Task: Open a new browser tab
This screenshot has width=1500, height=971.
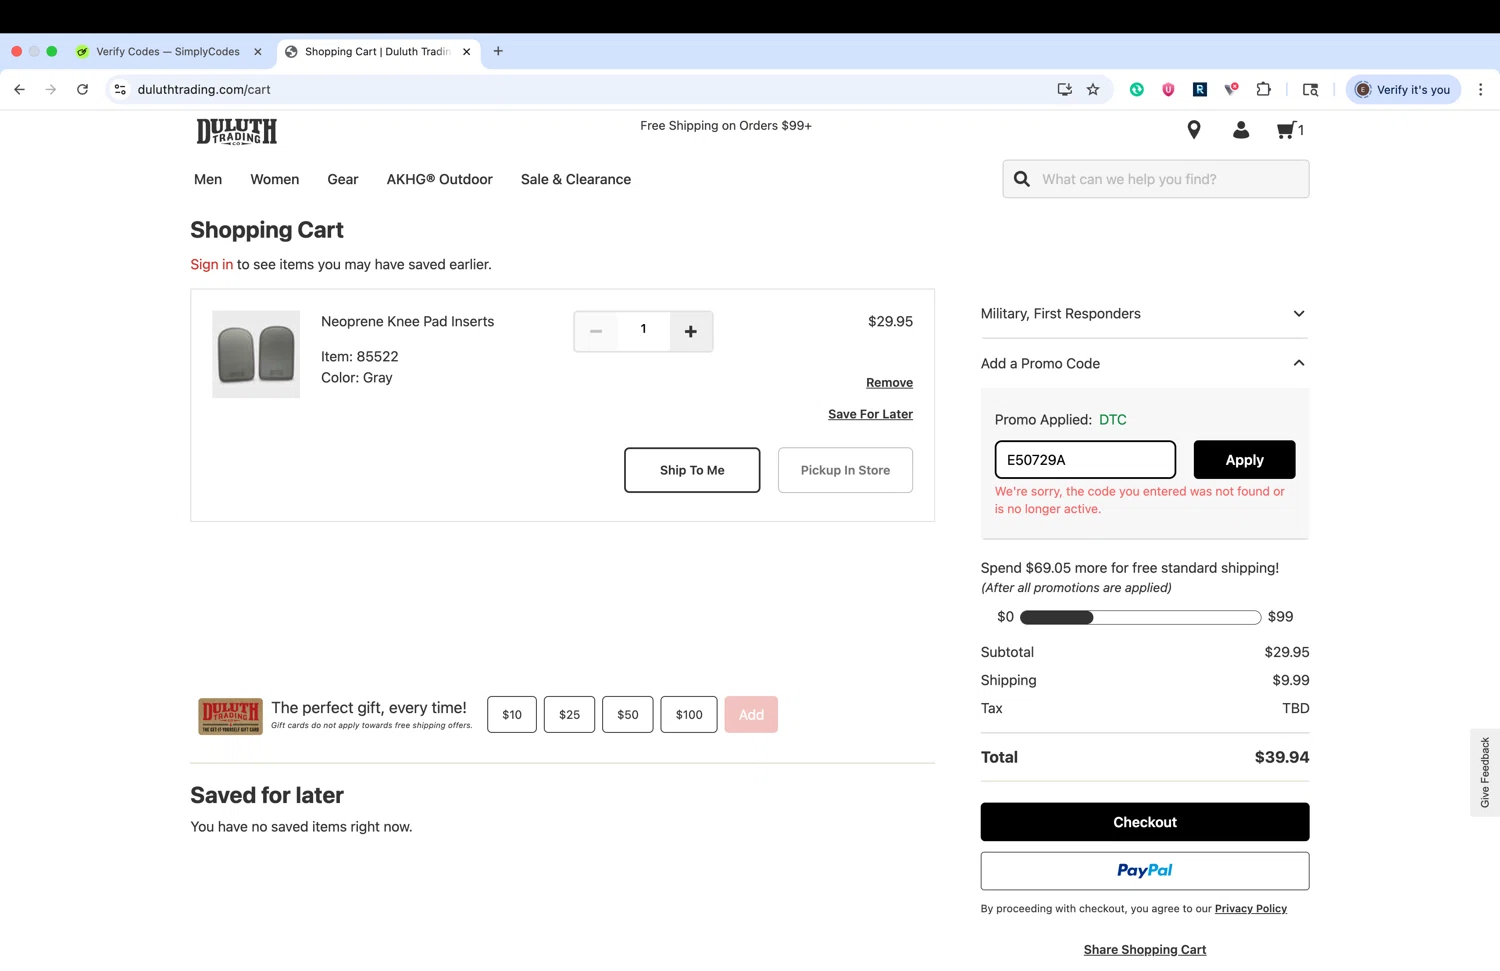Action: click(498, 51)
